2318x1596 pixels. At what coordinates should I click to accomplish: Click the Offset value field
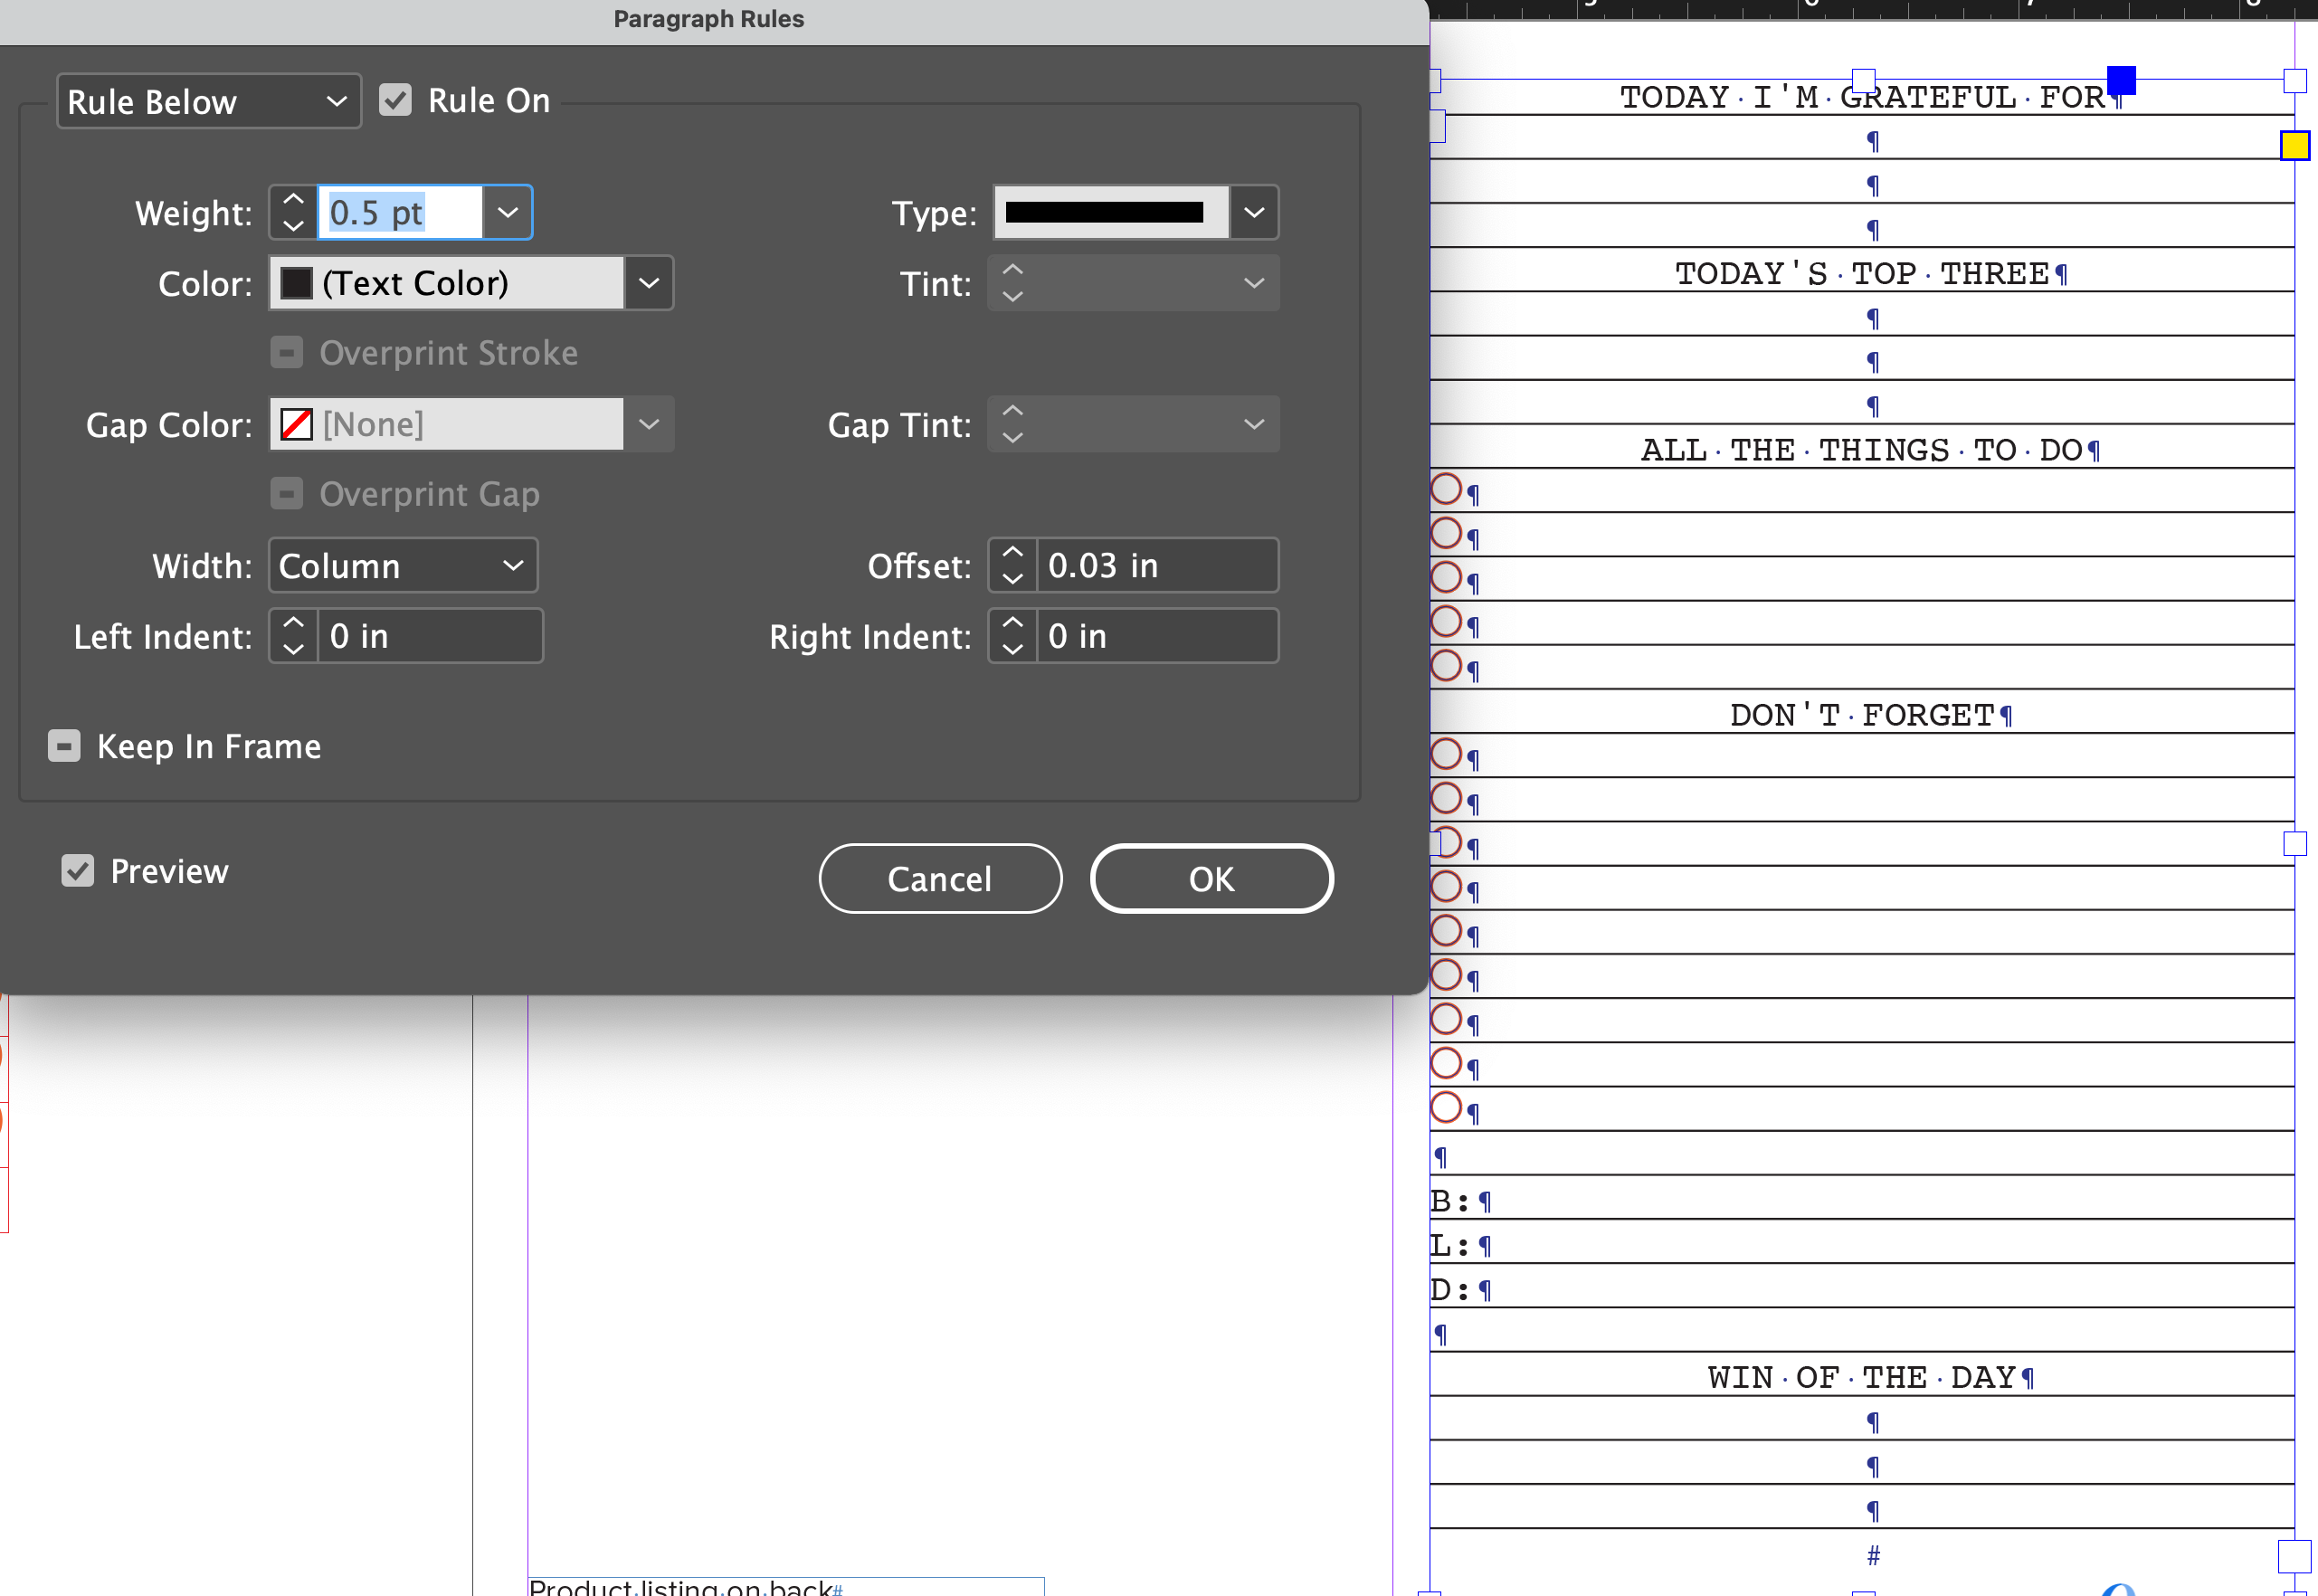(1156, 566)
